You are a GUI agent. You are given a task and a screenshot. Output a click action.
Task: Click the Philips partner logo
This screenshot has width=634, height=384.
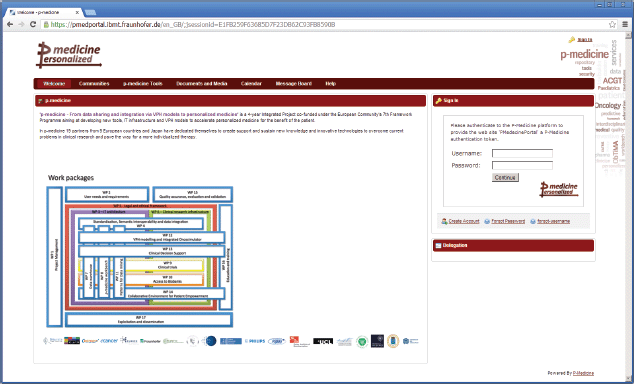(x=255, y=341)
